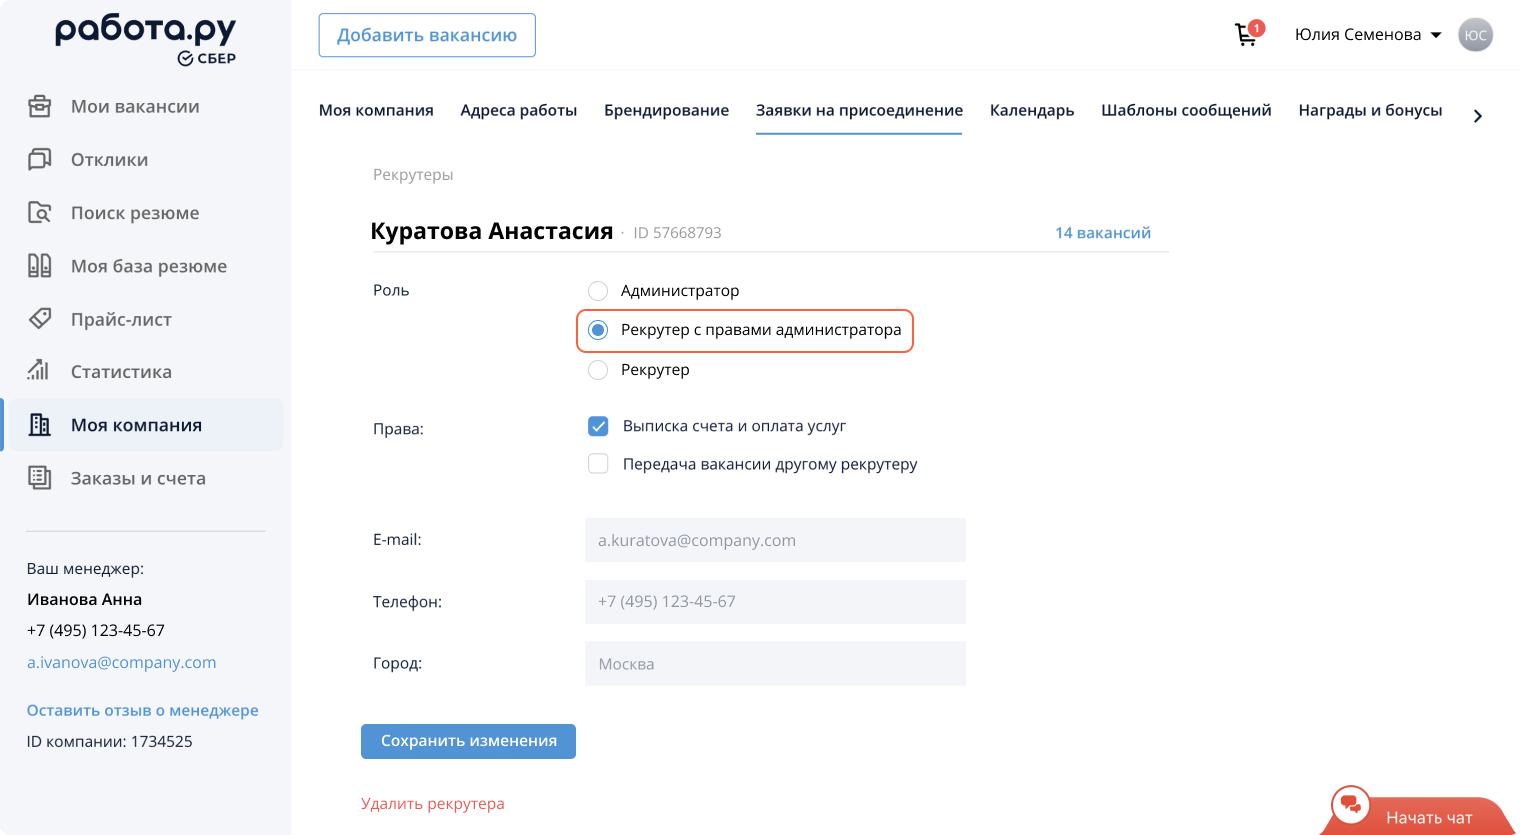Enable Передача вакансии другому рекрутеру checkbox

598,464
